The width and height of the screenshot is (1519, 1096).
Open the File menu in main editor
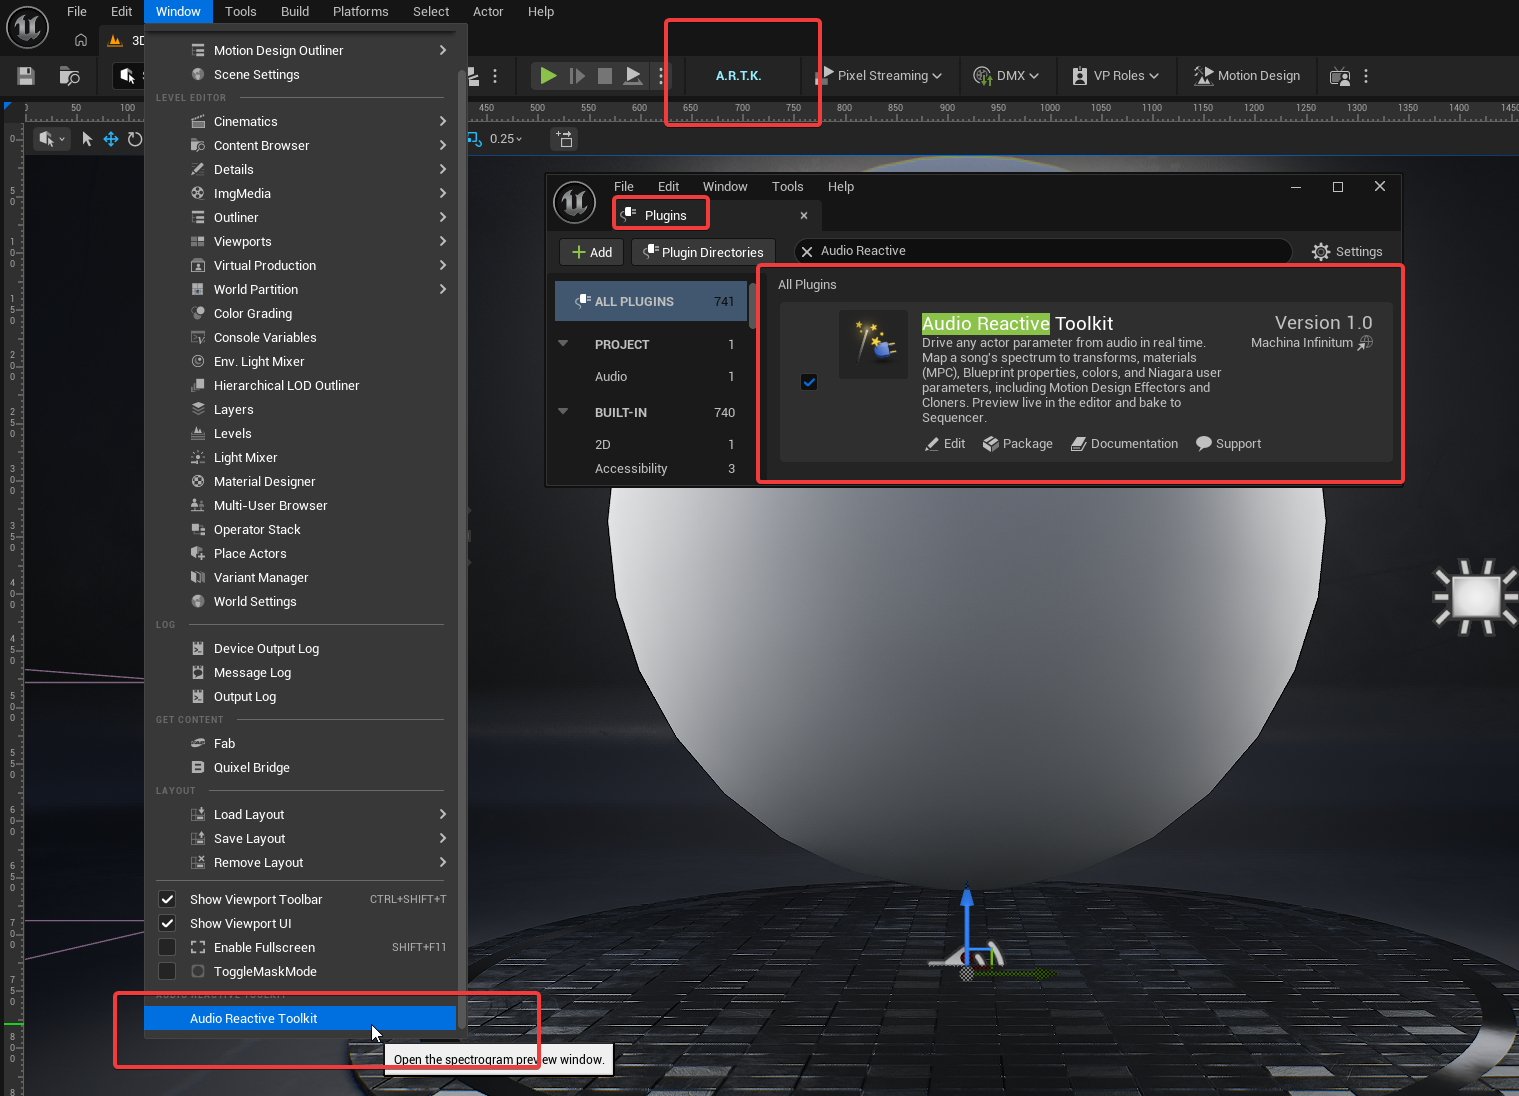click(77, 12)
